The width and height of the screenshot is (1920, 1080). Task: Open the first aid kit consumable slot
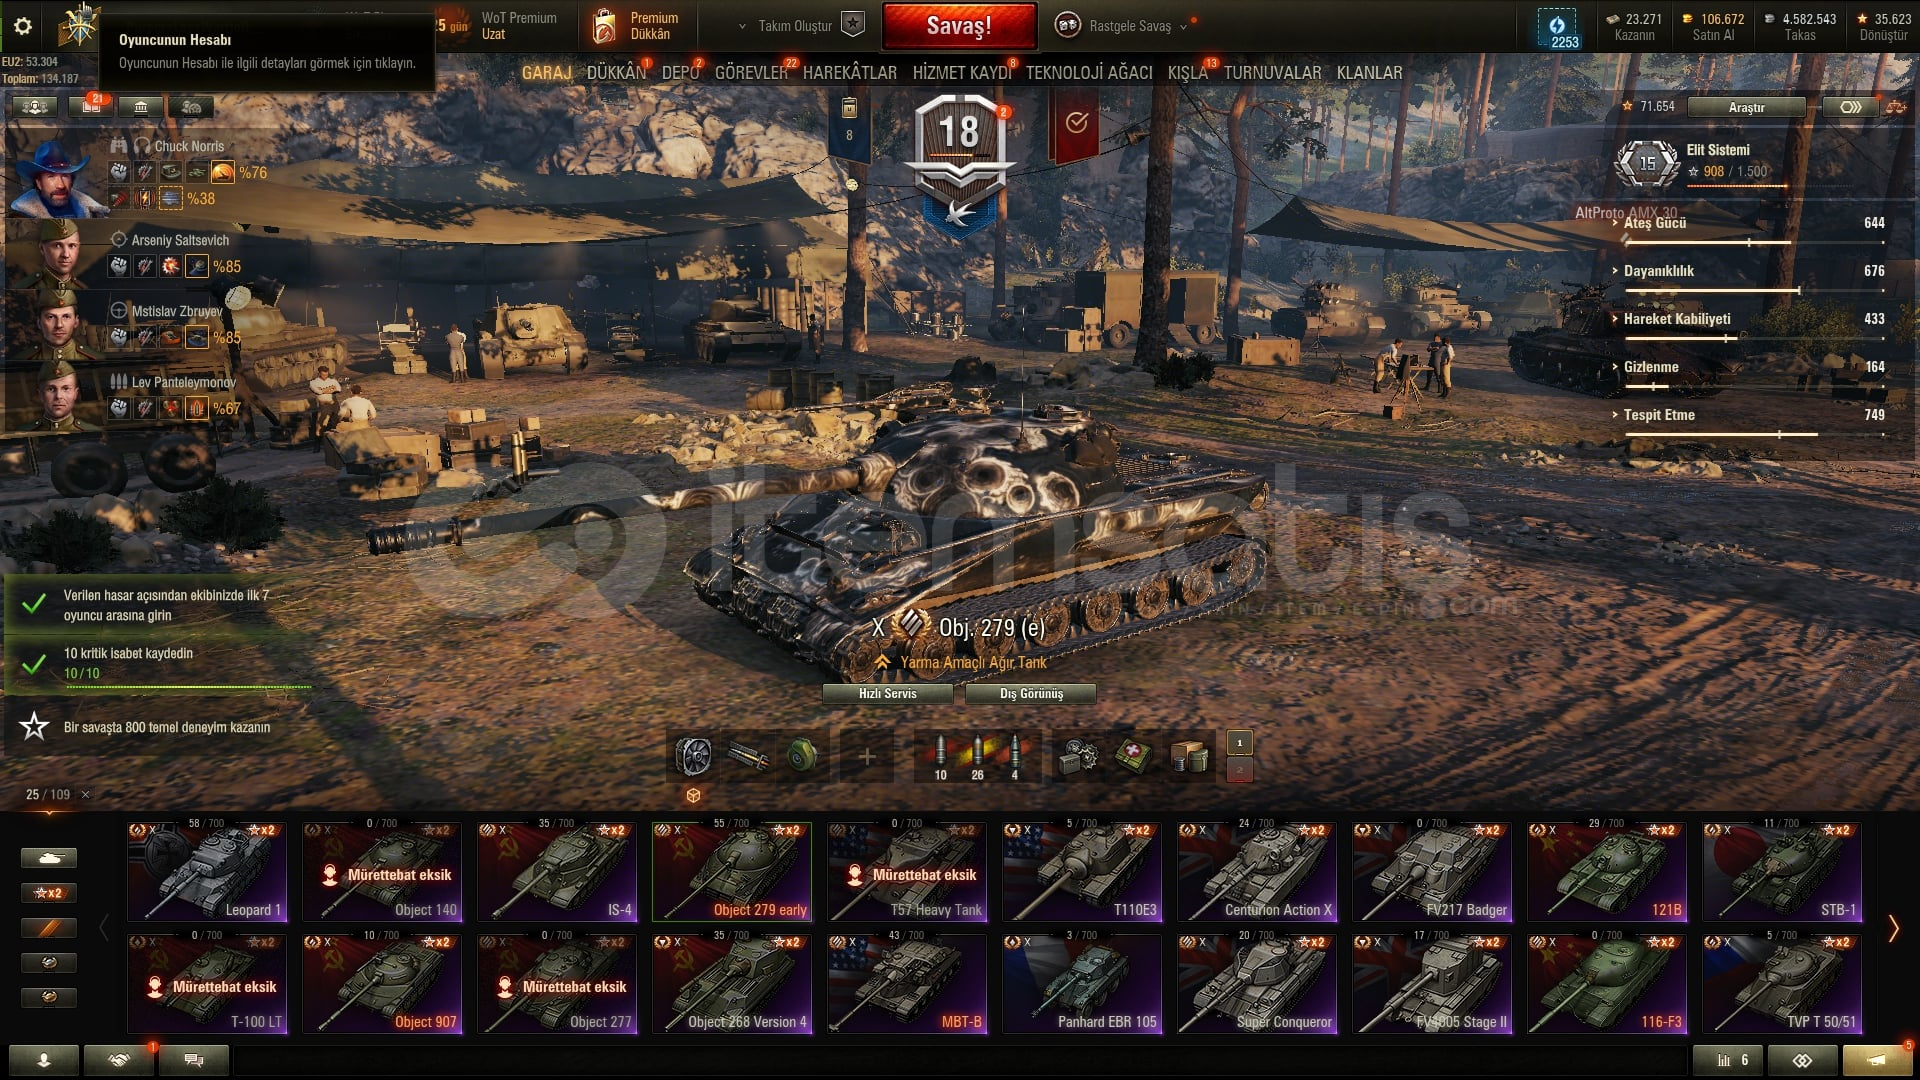pos(1133,757)
